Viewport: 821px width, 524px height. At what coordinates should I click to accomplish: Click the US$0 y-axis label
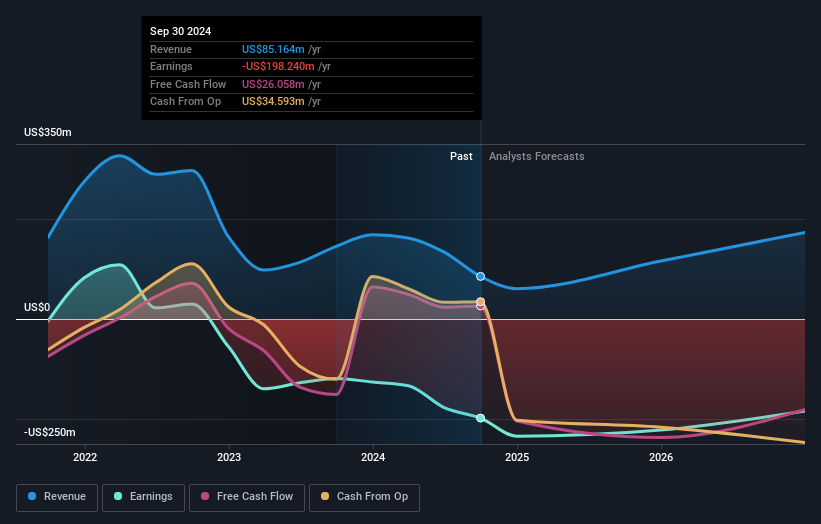[37, 307]
